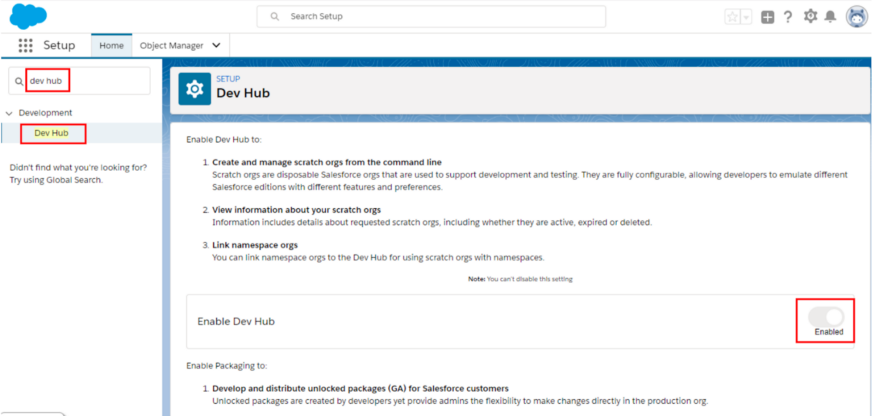Click the 'Create and manage scratch orgs' heading

point(327,162)
